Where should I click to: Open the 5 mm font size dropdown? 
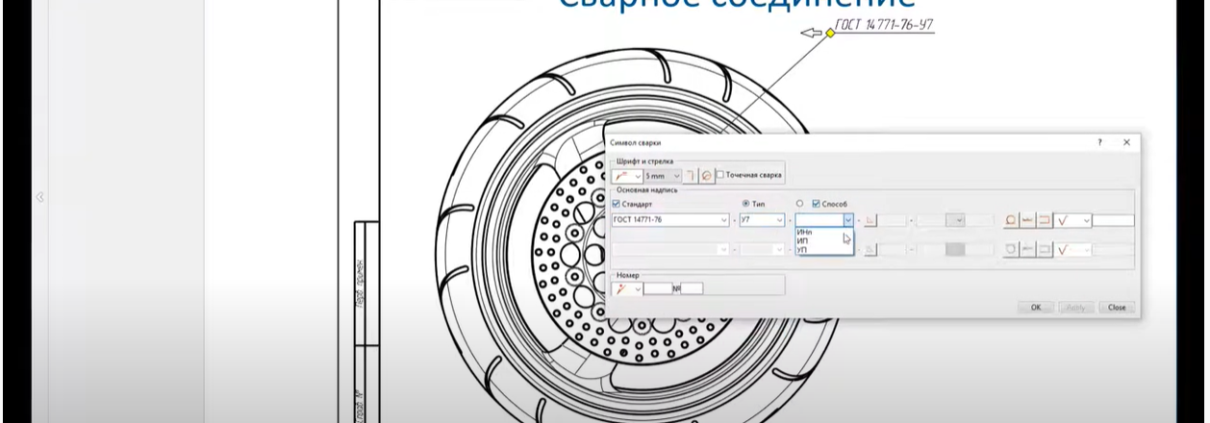point(675,176)
